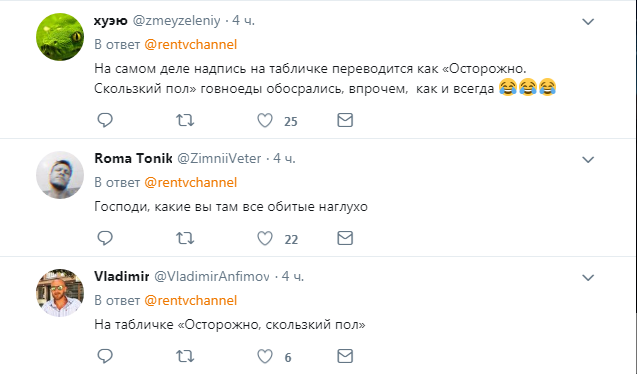Open the dropdown arrow on Vladimir's tweet

[588, 278]
